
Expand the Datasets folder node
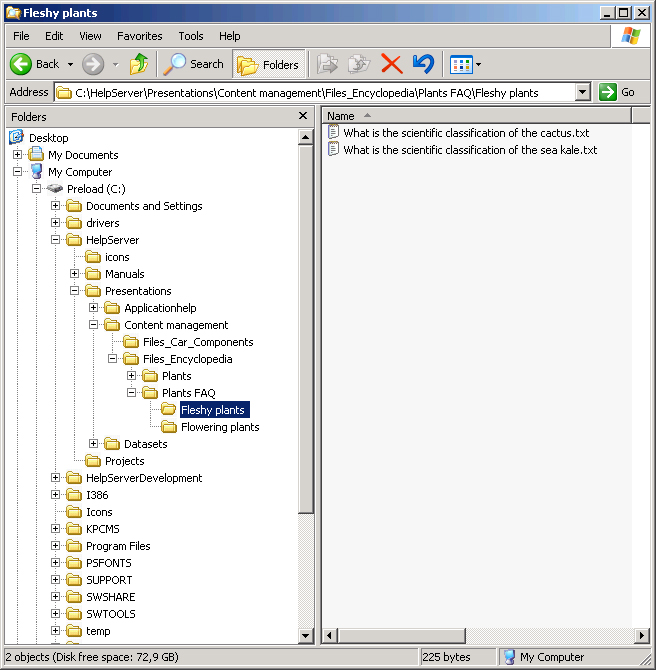coord(93,444)
